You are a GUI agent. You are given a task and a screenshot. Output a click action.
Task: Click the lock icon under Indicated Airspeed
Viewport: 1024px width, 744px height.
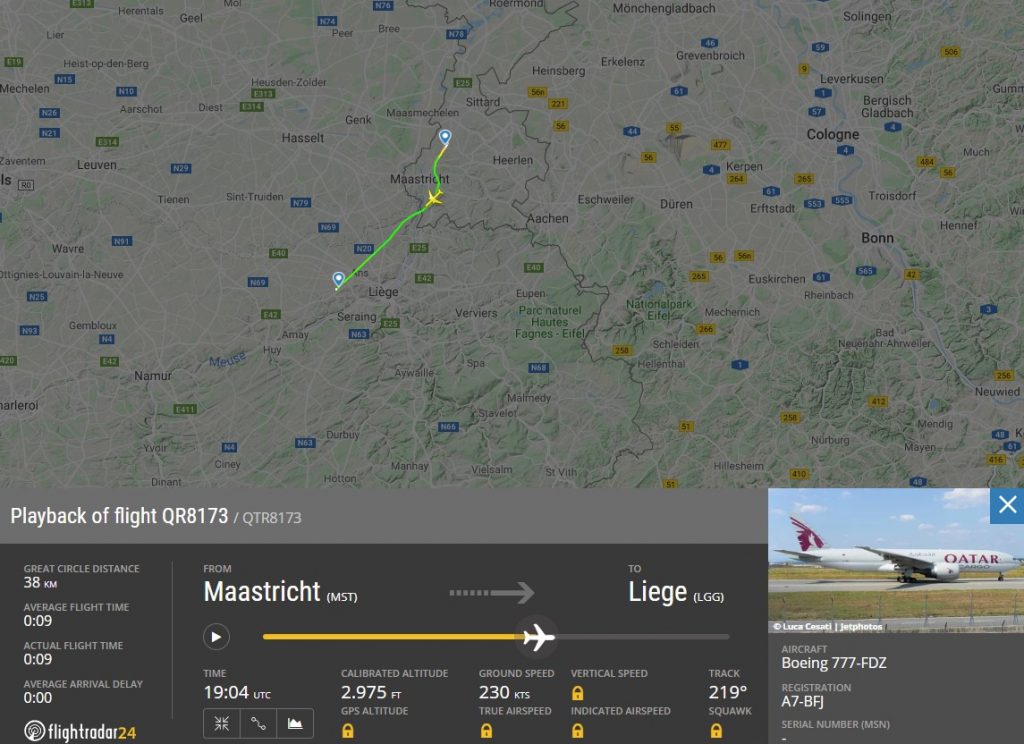577,731
